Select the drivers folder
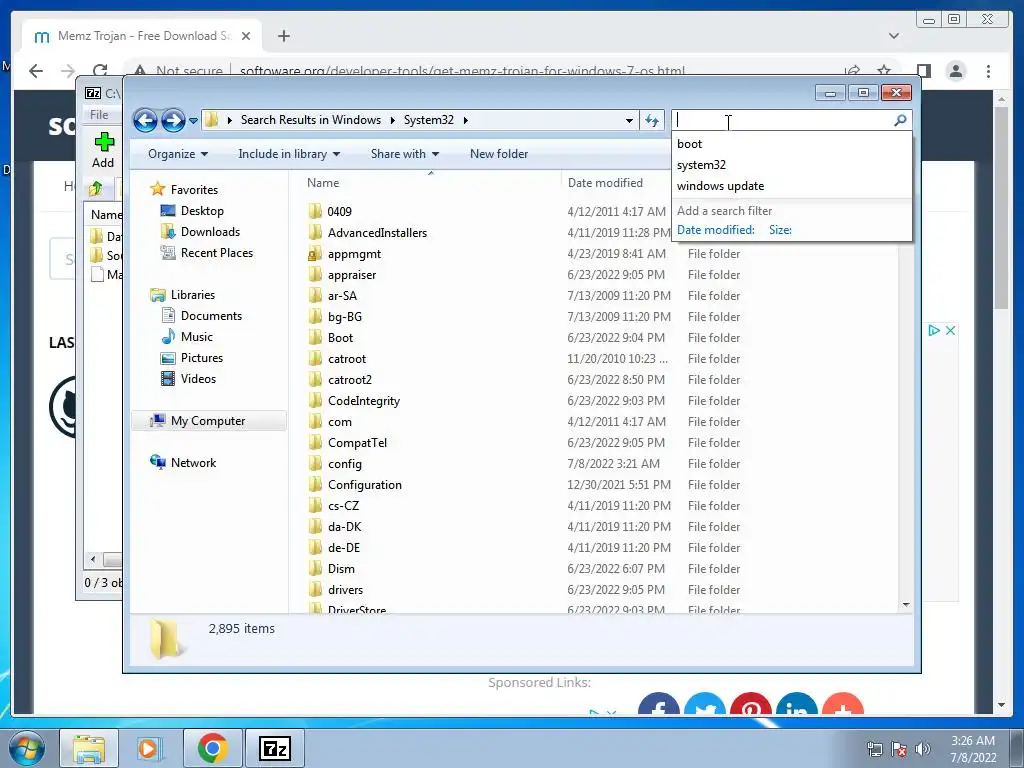 345,590
